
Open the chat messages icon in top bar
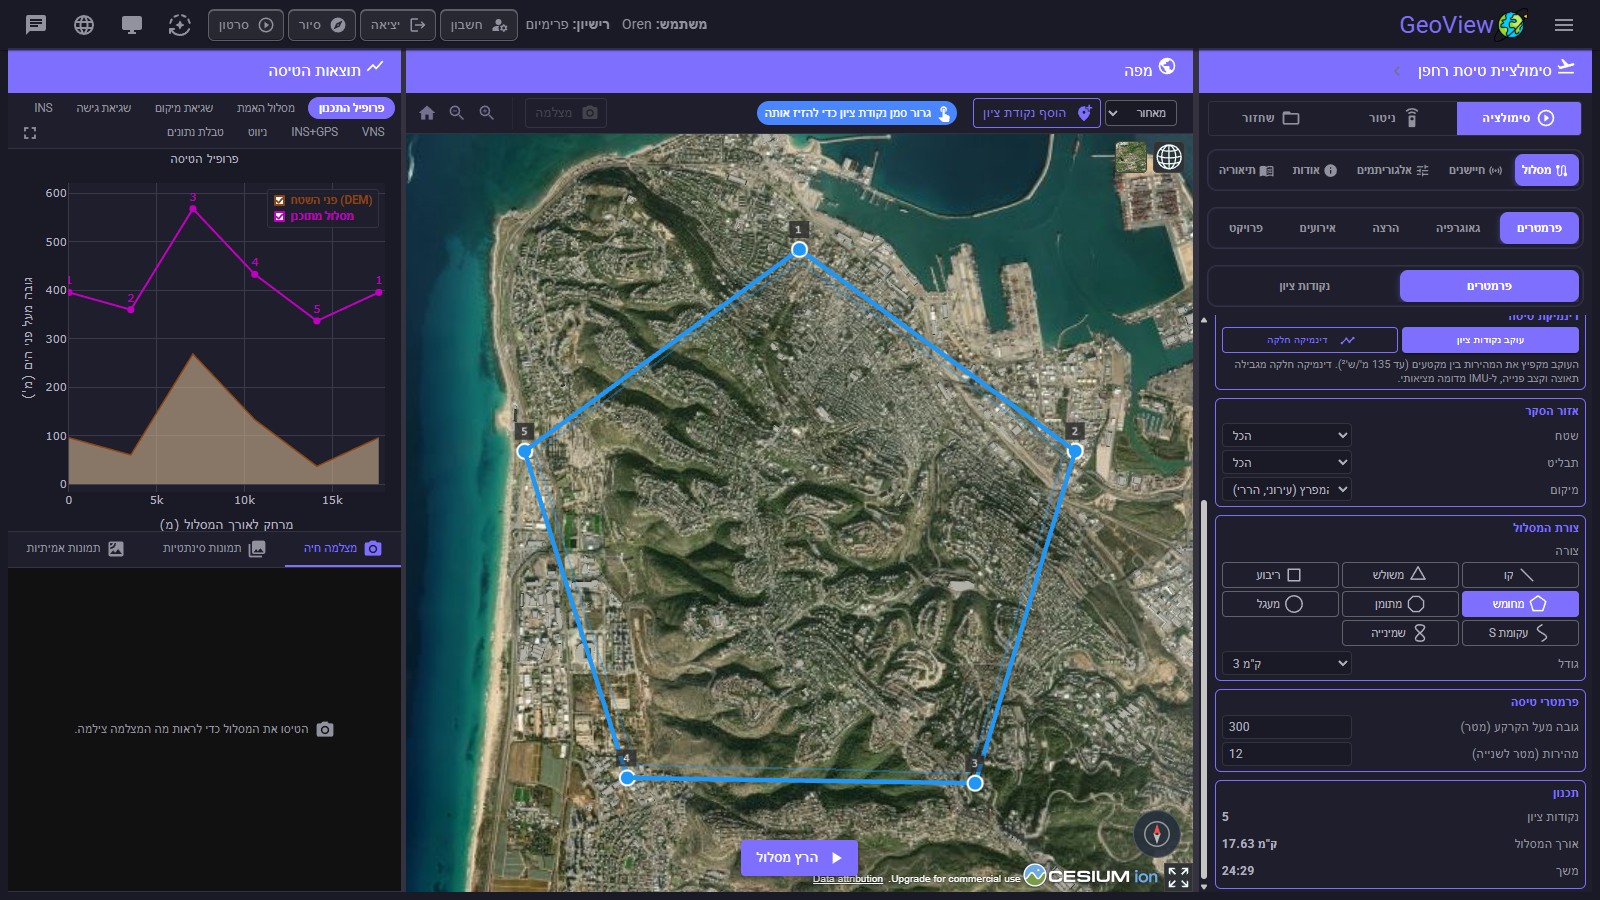click(x=36, y=25)
